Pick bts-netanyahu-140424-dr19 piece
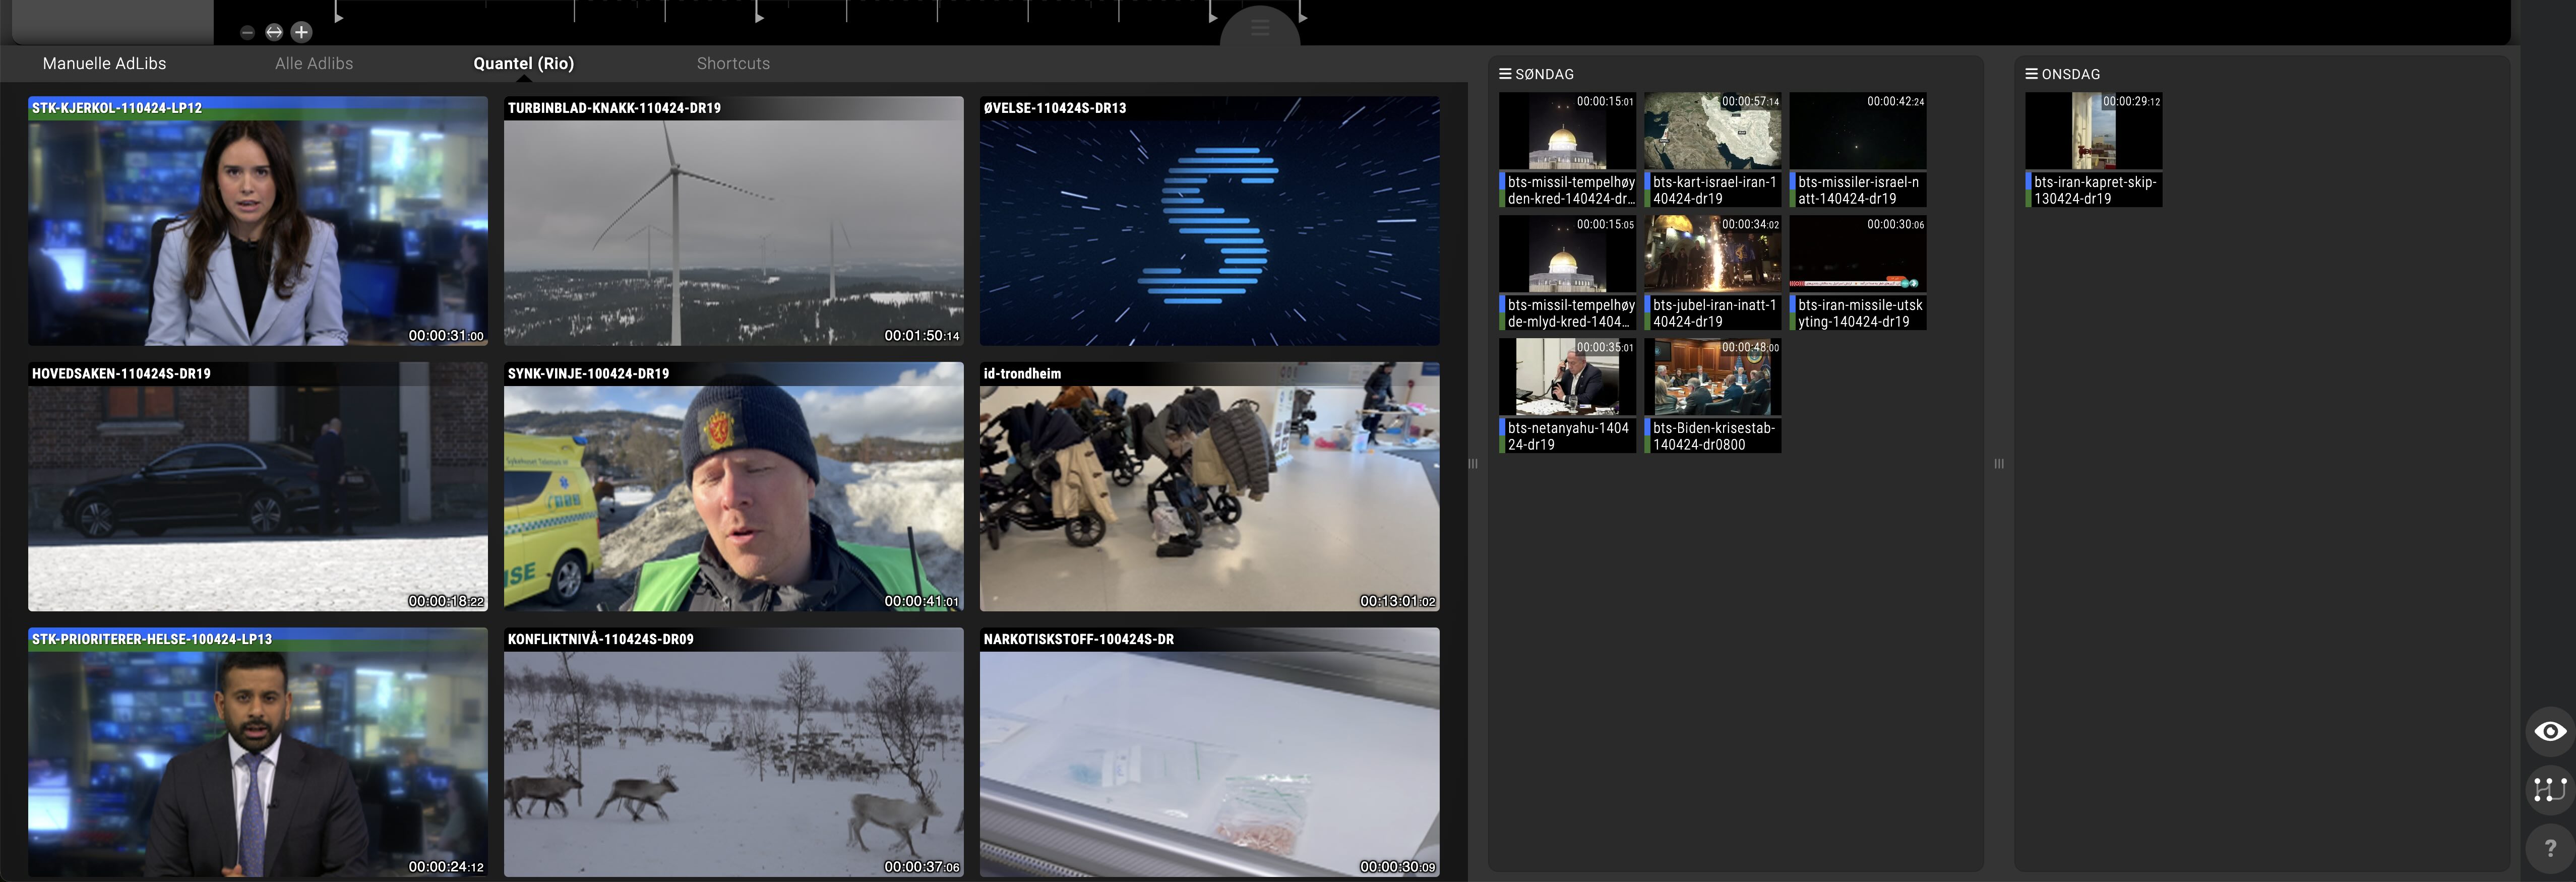This screenshot has height=882, width=2576. tap(1567, 396)
